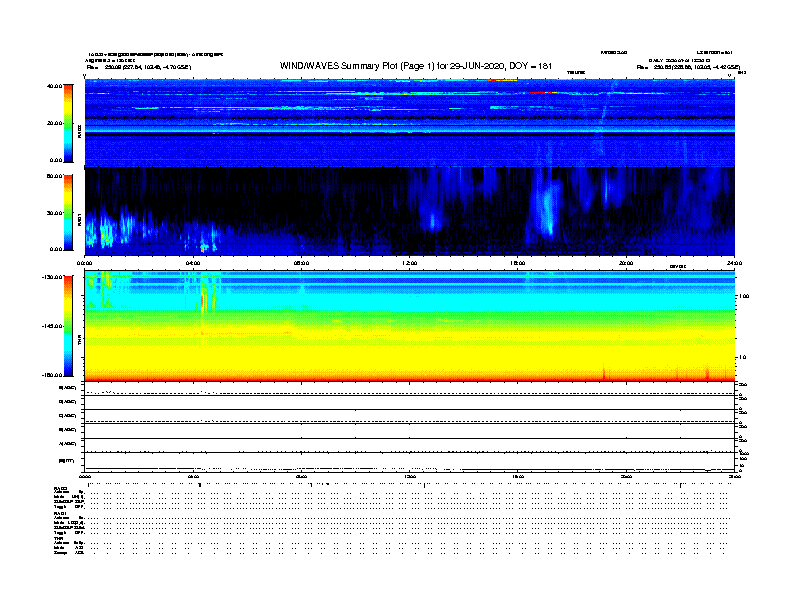Click the 40.00 label on RAD2 scale
Viewport: 792px width, 612px height.
(x=54, y=86)
